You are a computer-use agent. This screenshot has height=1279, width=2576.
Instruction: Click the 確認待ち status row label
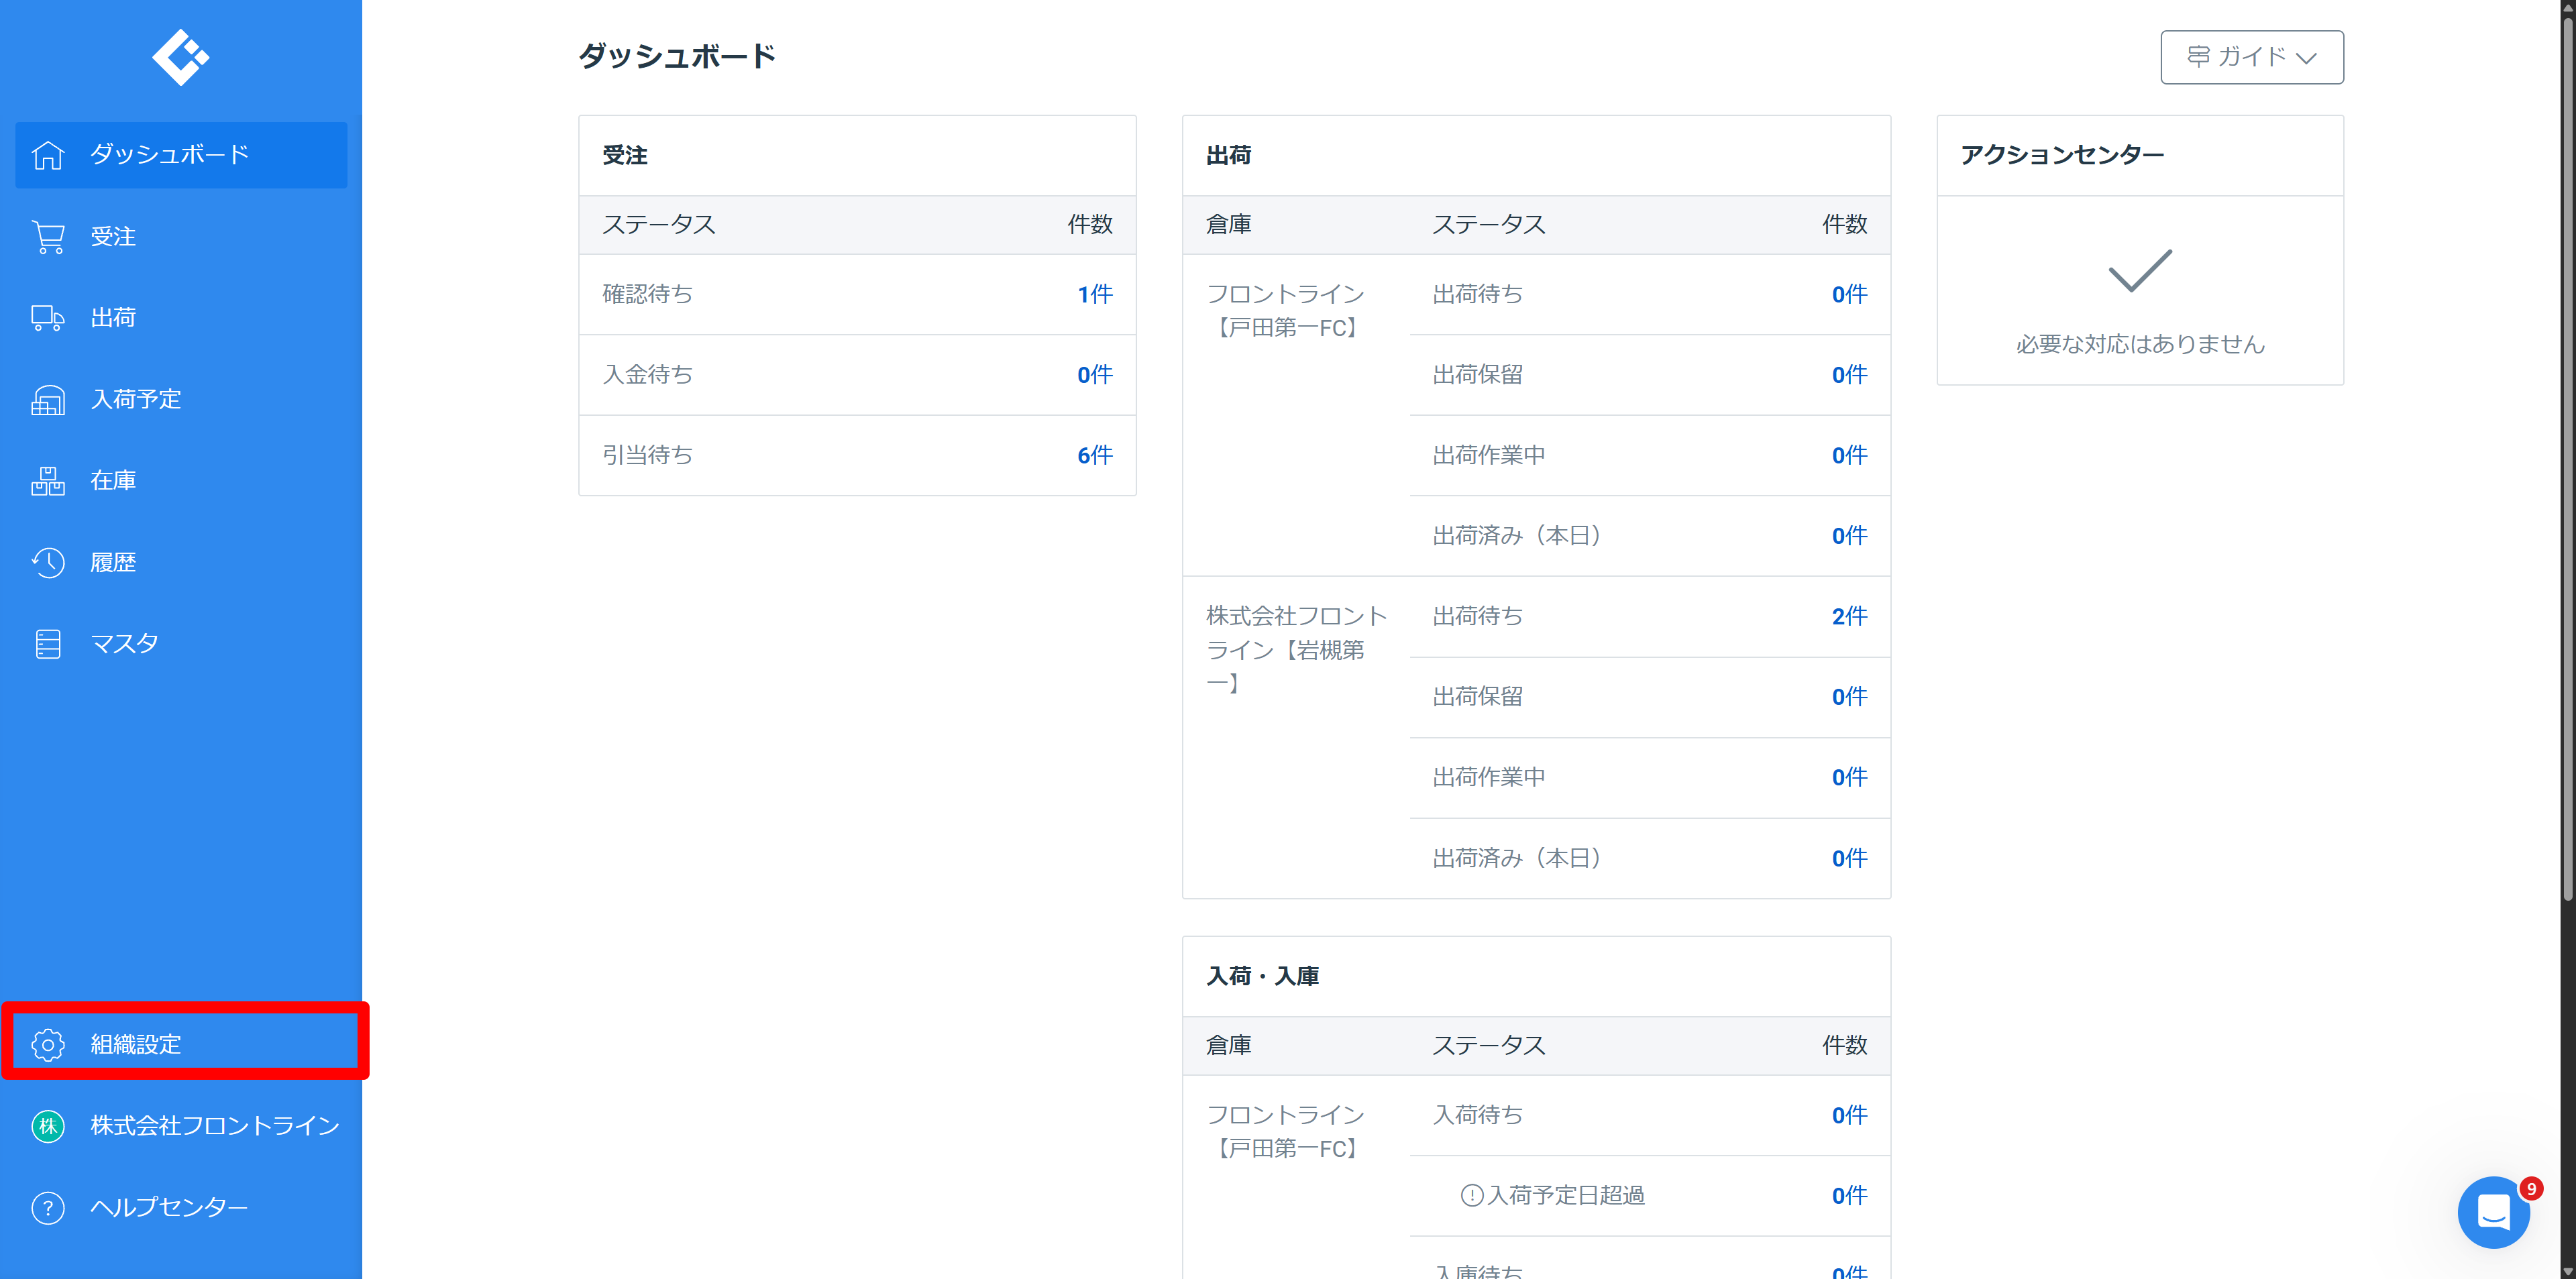[647, 294]
